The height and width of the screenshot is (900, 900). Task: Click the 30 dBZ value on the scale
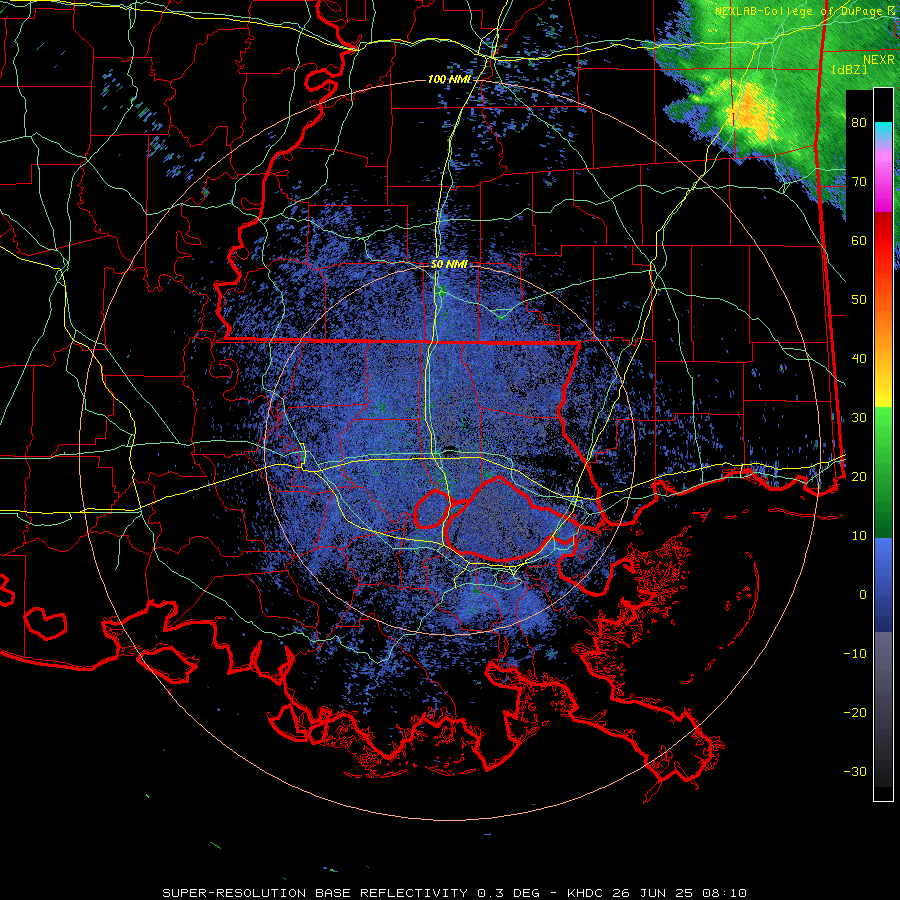pyautogui.click(x=859, y=418)
